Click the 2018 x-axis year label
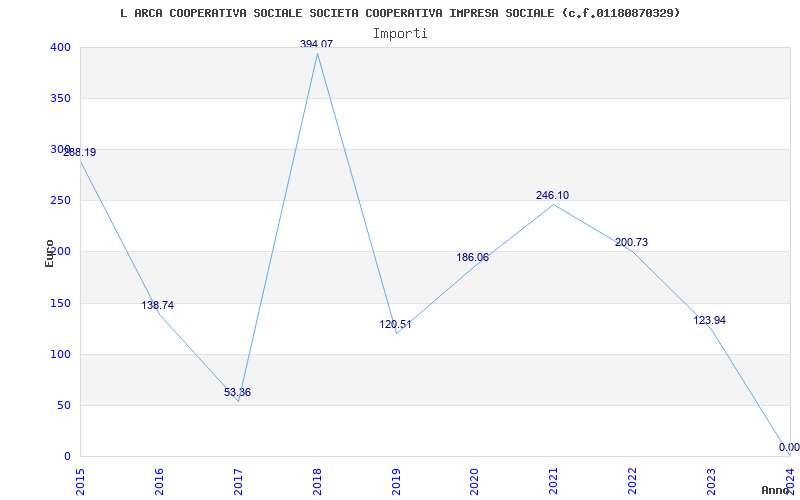 click(x=317, y=481)
